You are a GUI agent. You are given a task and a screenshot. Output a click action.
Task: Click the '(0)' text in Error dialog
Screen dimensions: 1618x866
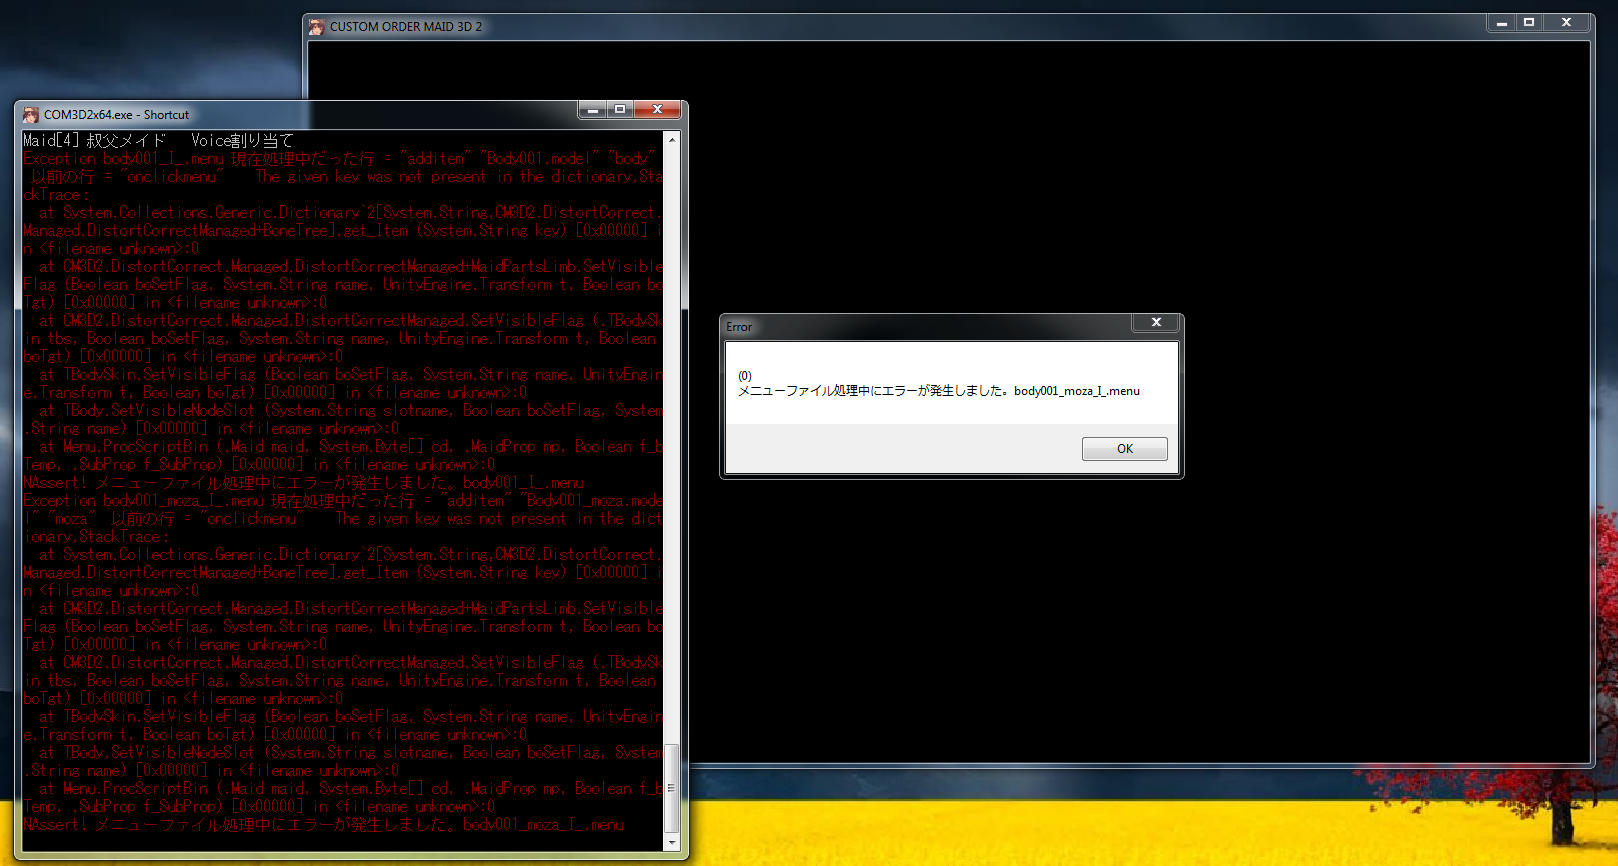745,376
